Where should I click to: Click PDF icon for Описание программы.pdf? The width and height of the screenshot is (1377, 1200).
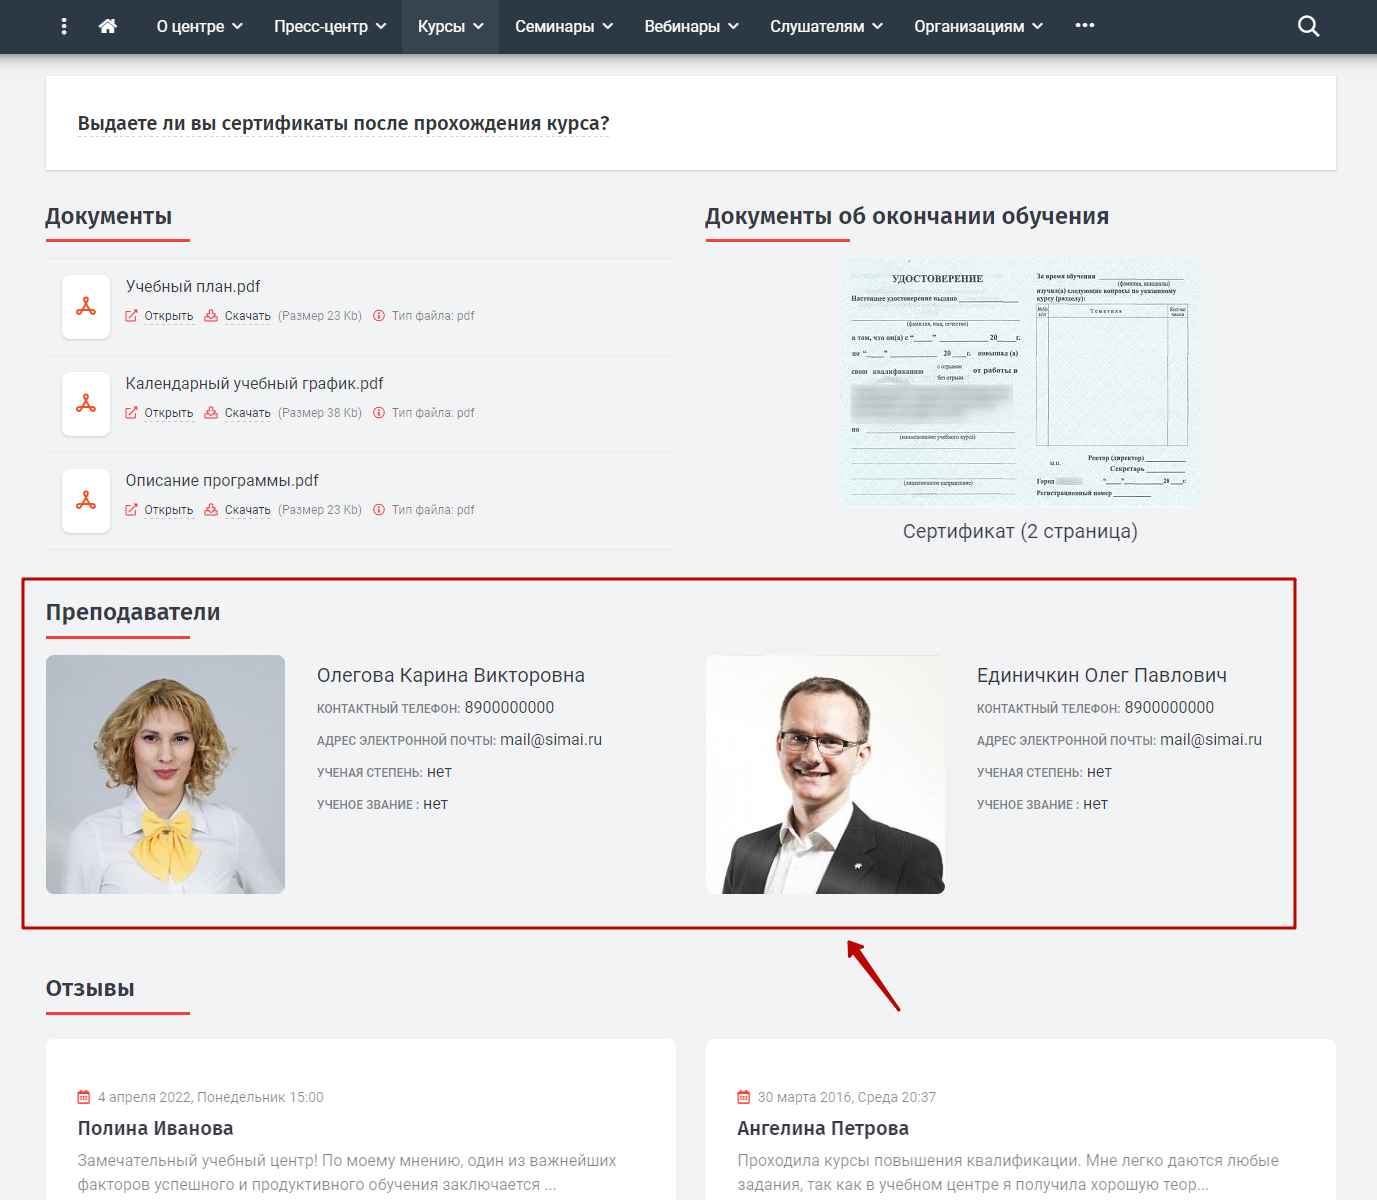pos(86,501)
